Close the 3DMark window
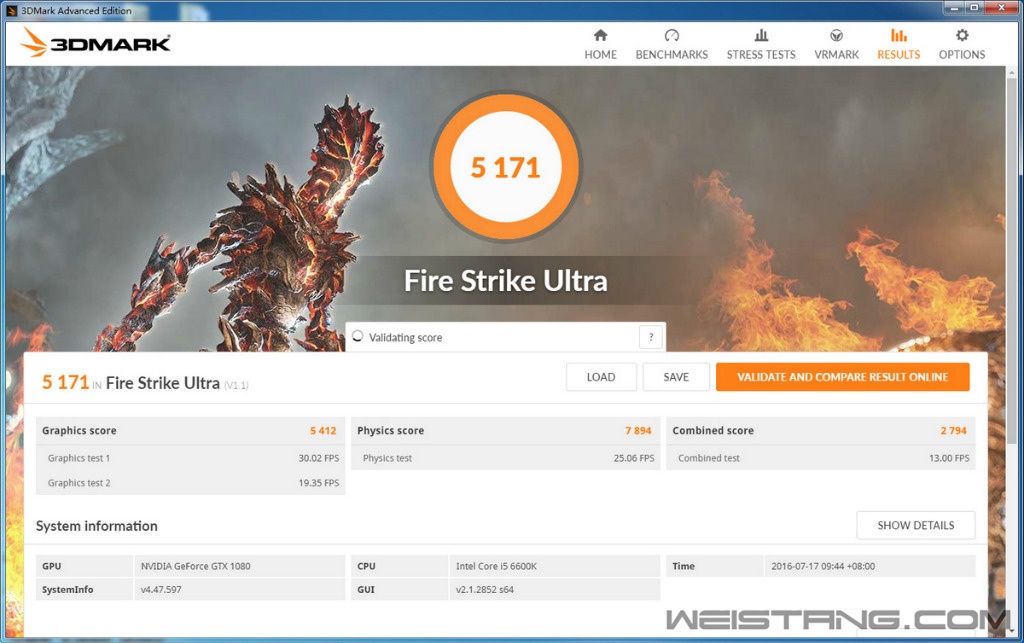The width and height of the screenshot is (1024, 643). pyautogui.click(x=1002, y=8)
